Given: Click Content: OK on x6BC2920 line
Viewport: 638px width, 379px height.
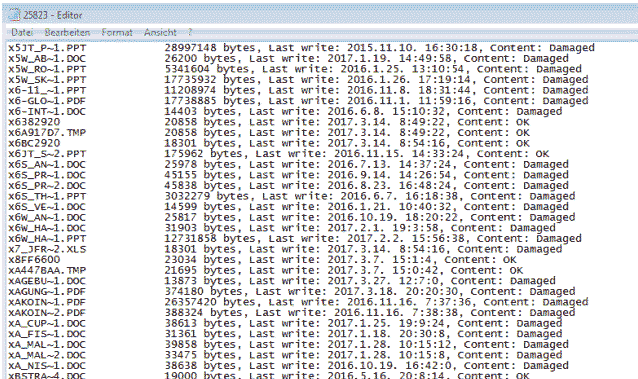Looking at the screenshot, I should click(x=494, y=143).
